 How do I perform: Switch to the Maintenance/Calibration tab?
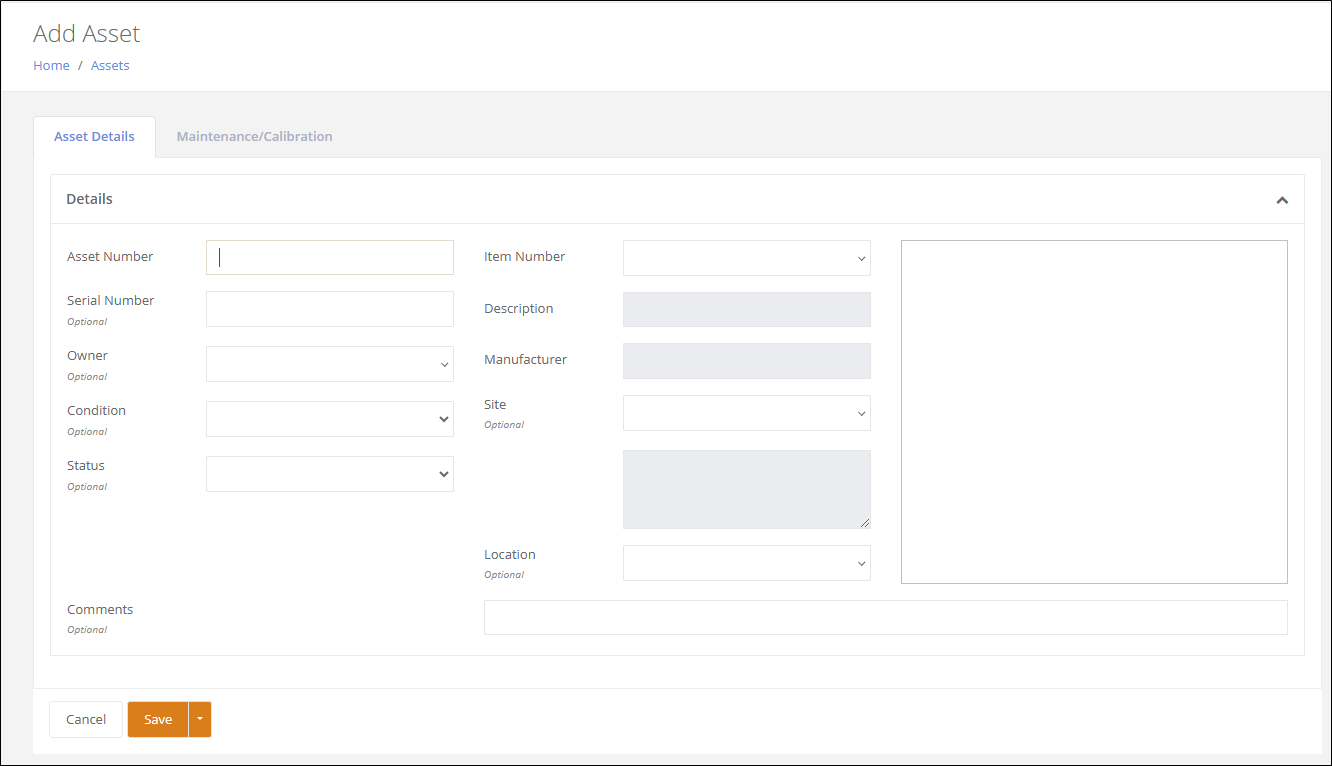[x=255, y=137]
